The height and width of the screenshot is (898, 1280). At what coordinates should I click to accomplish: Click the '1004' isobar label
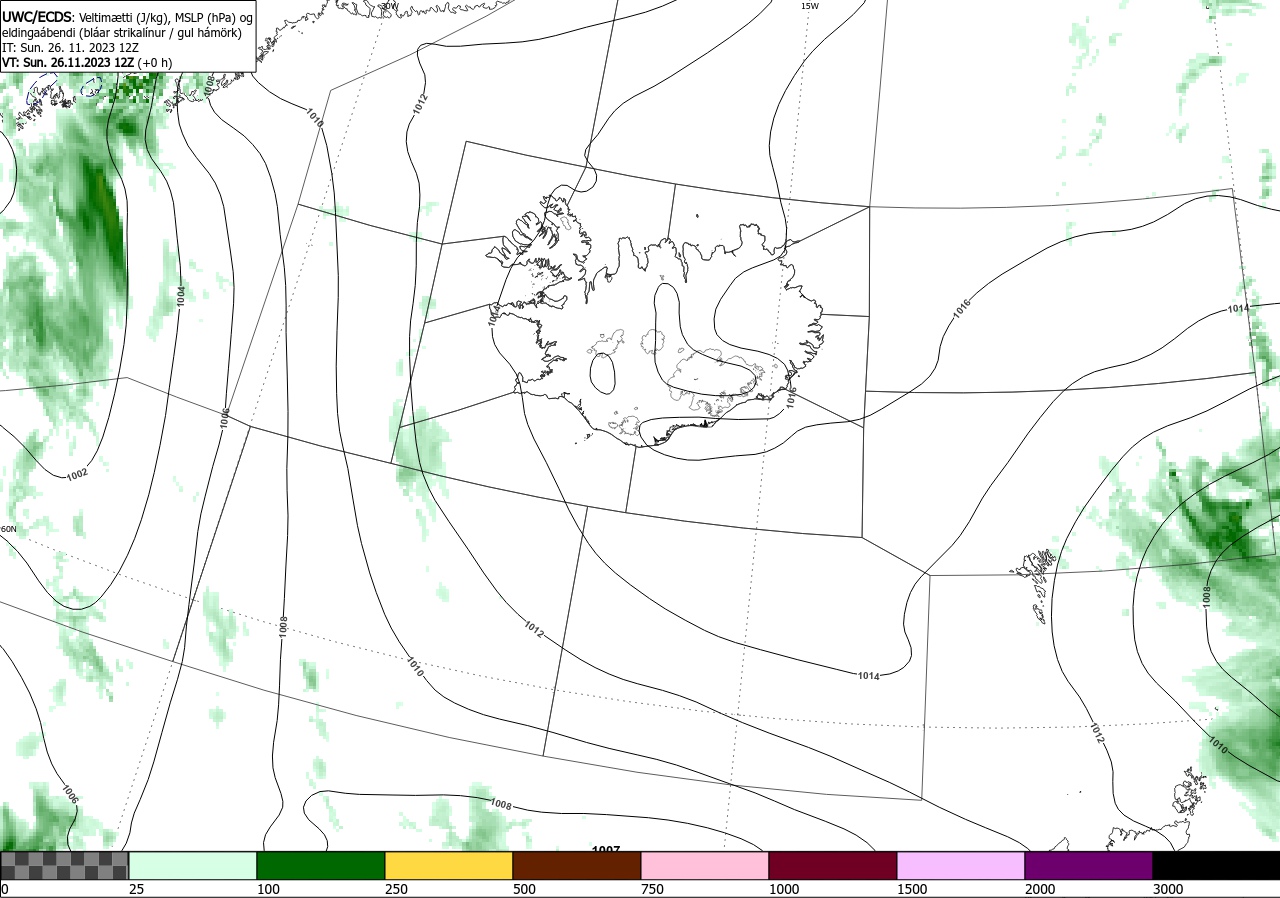click(181, 296)
